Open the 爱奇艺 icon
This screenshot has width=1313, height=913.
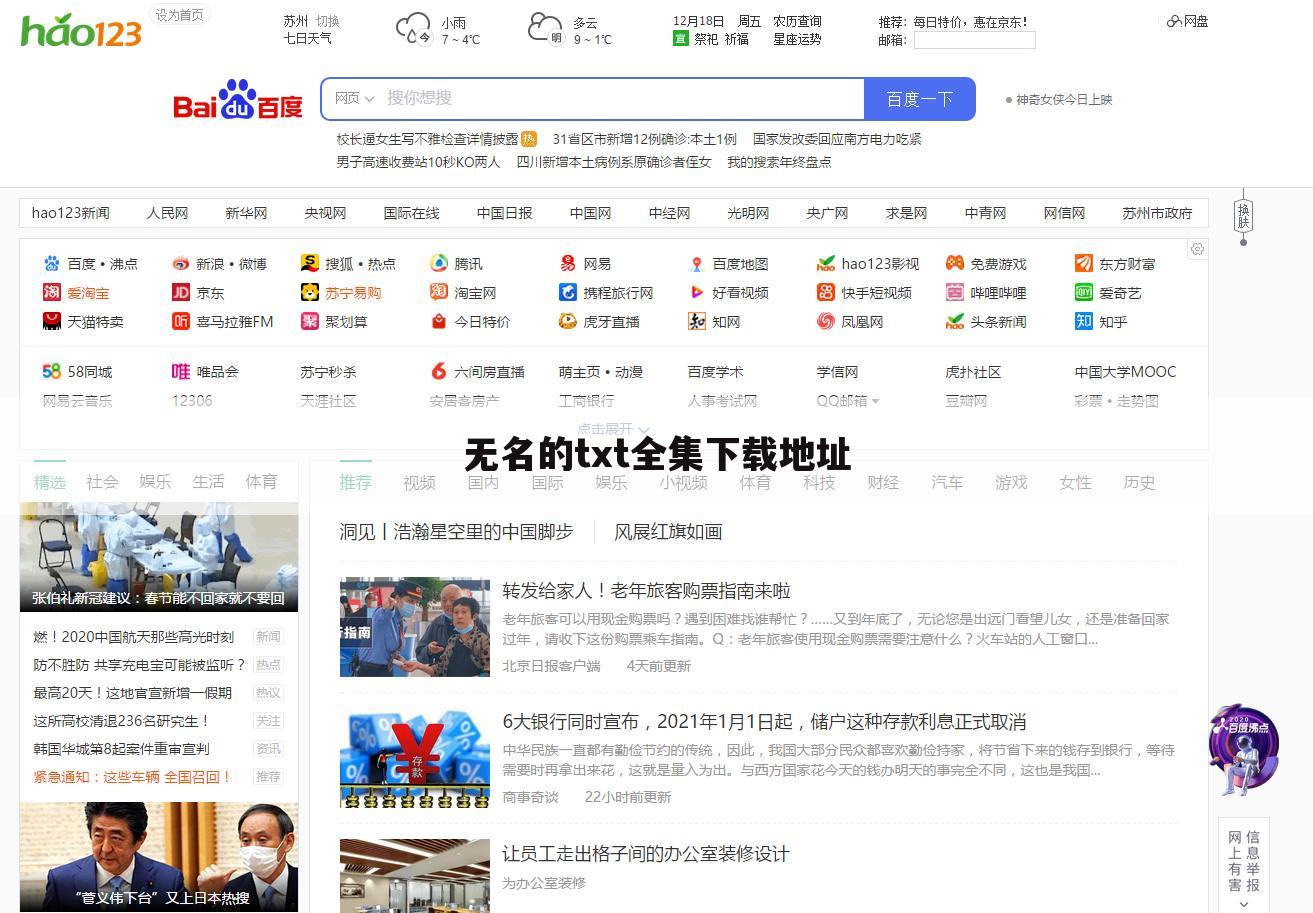tap(1084, 293)
